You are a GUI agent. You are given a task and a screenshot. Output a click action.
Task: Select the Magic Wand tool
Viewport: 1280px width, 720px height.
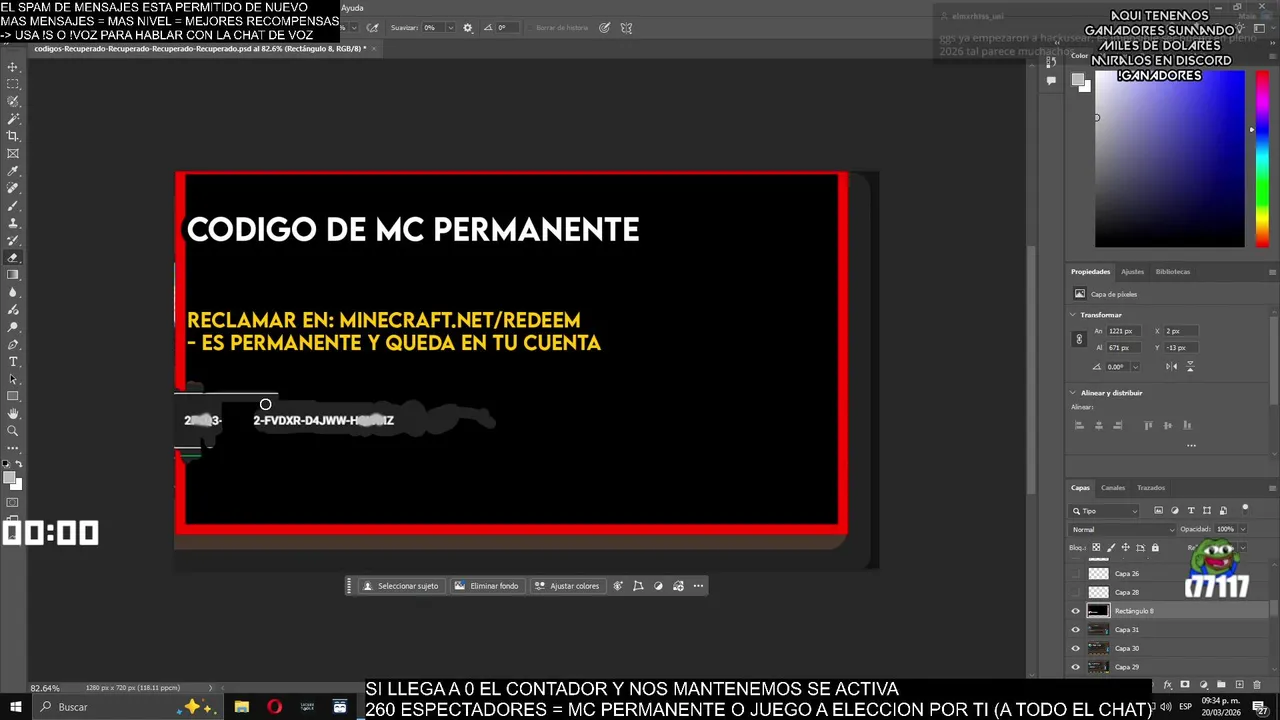(13, 119)
